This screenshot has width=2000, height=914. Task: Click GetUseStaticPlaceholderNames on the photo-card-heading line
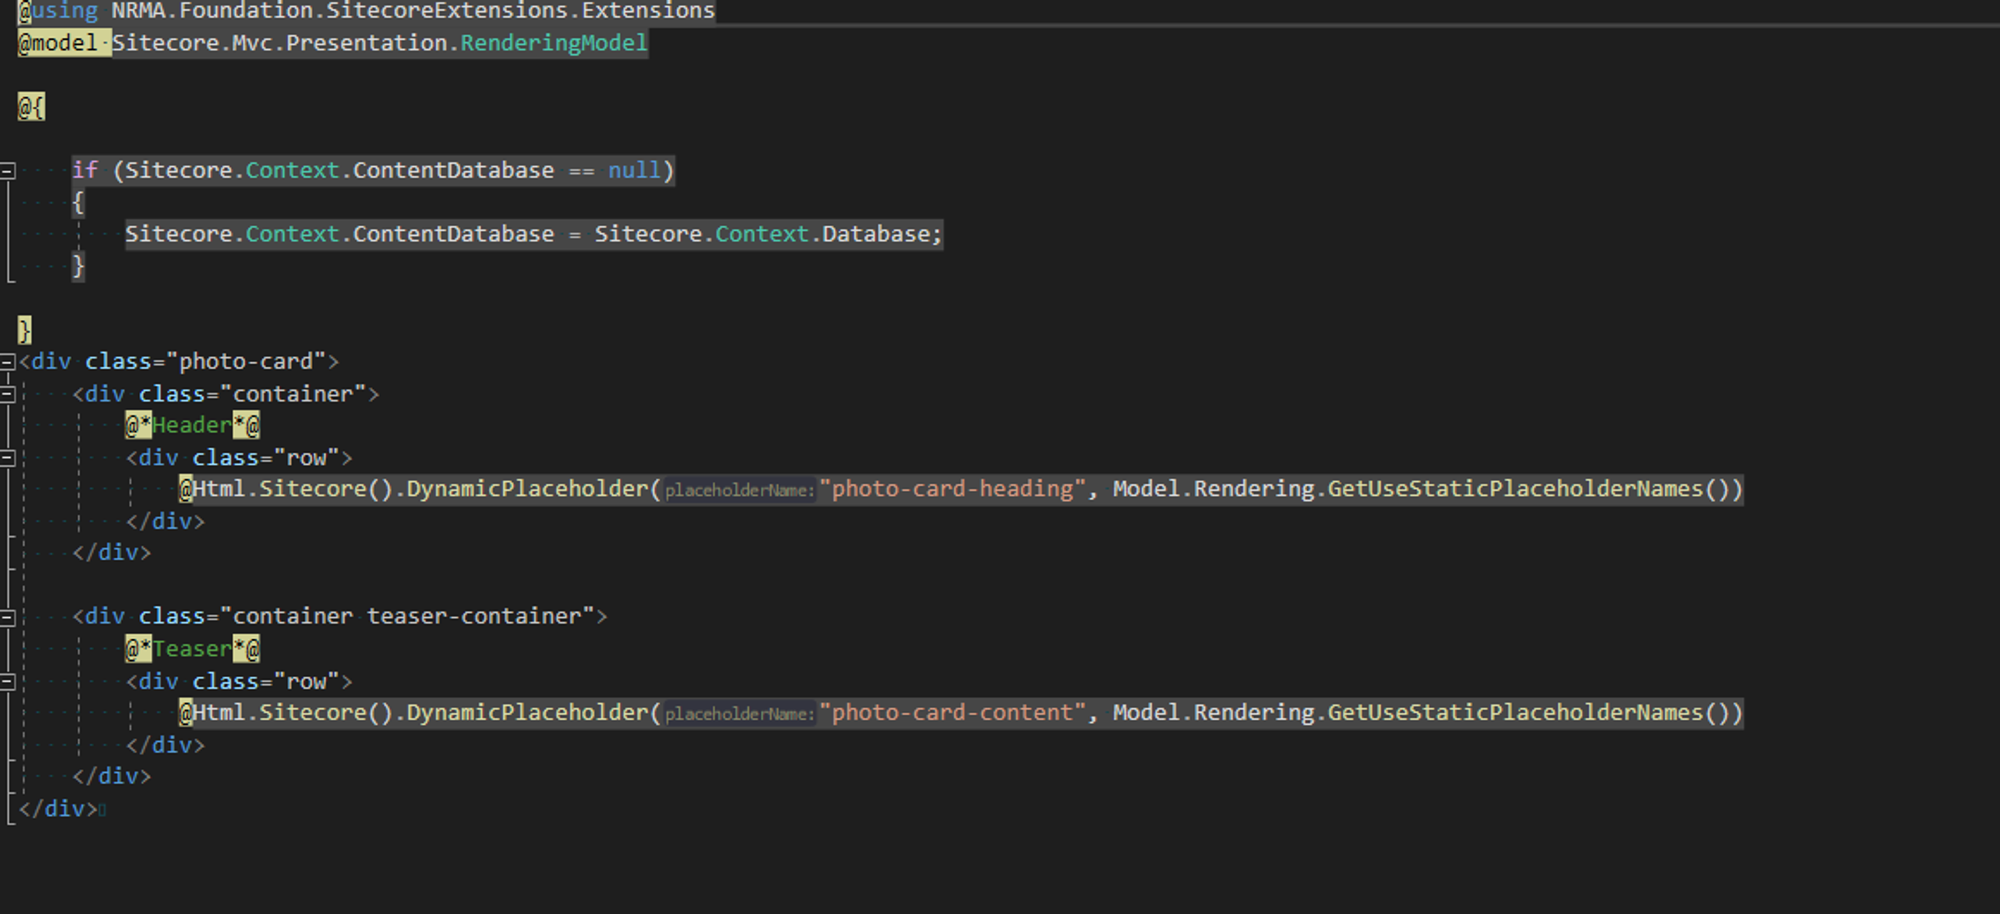pyautogui.click(x=1515, y=489)
